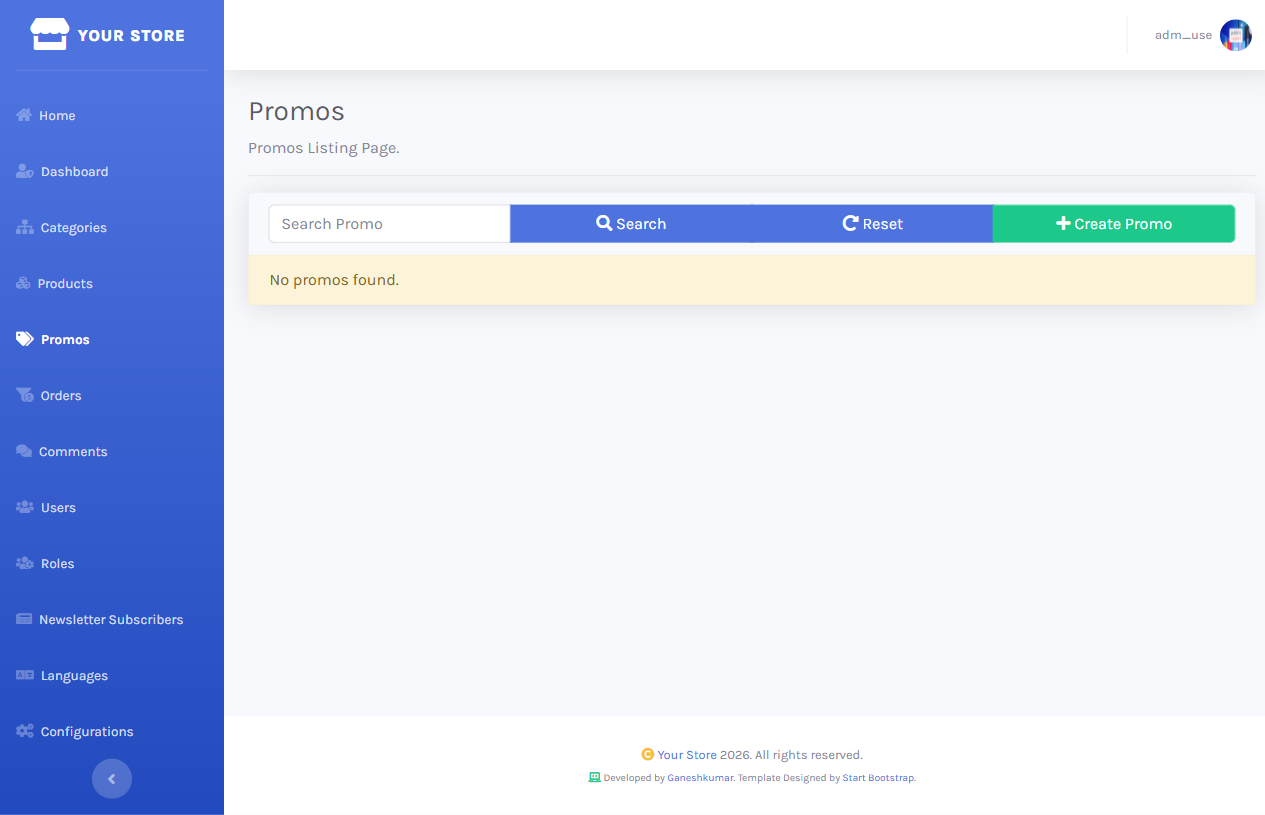This screenshot has height=815, width=1265.
Task: Click the copyright icon in footer
Action: click(x=647, y=755)
